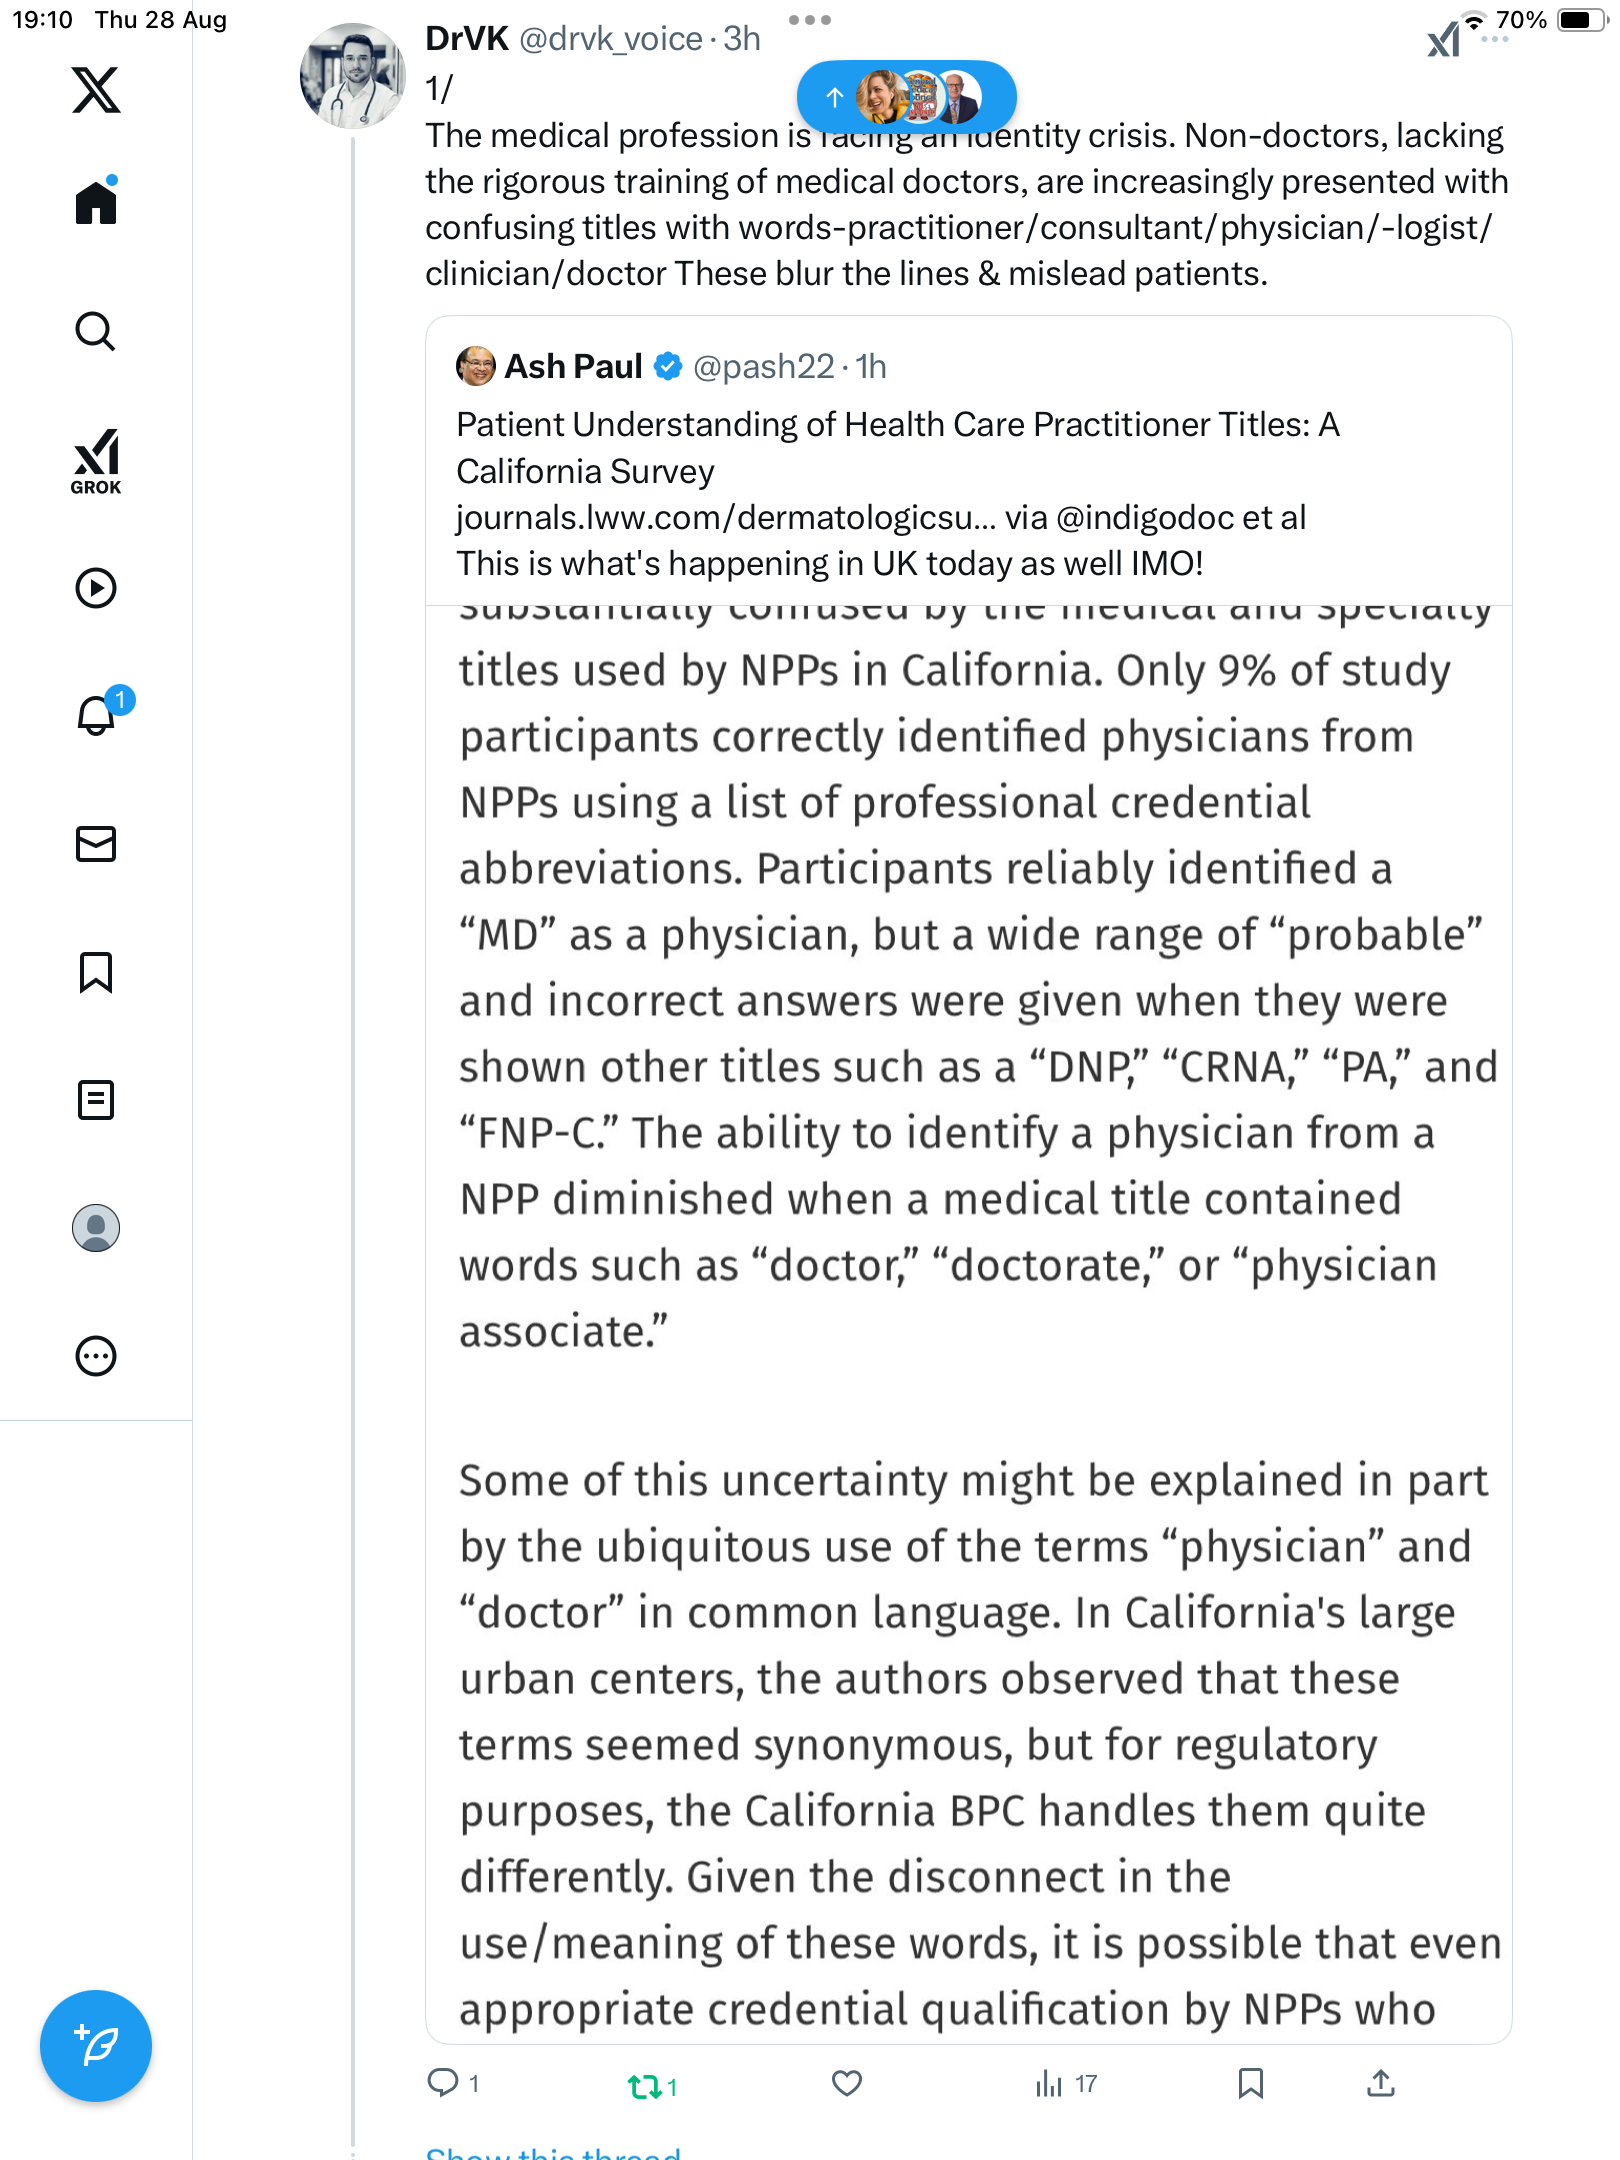Open the More options circle menu
The width and height of the screenshot is (1620, 2160).
[96, 1356]
